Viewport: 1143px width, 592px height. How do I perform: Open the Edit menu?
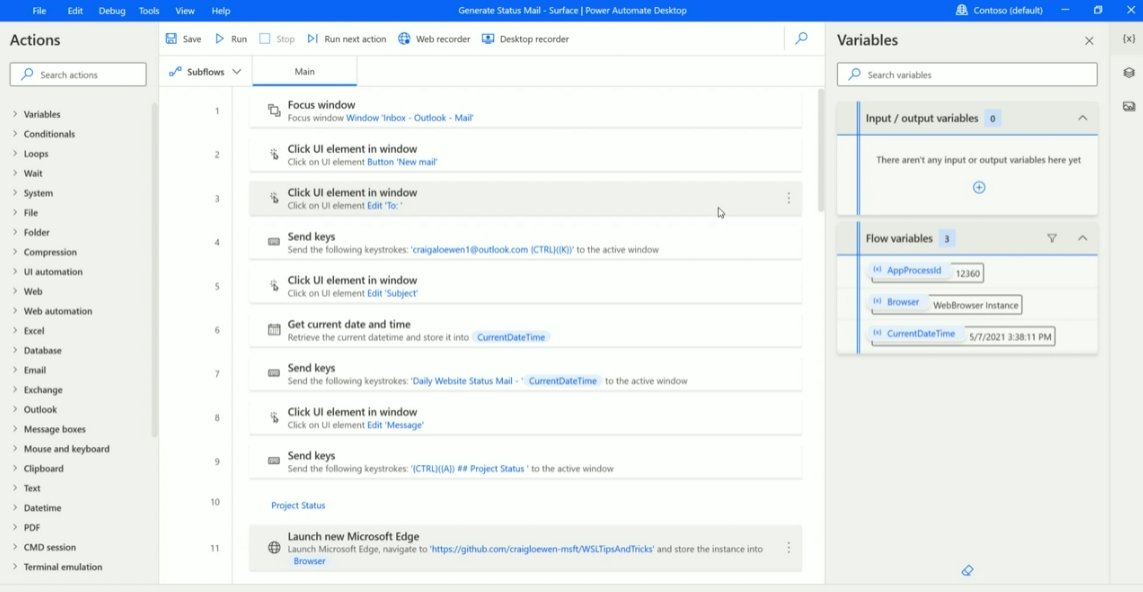coord(75,11)
